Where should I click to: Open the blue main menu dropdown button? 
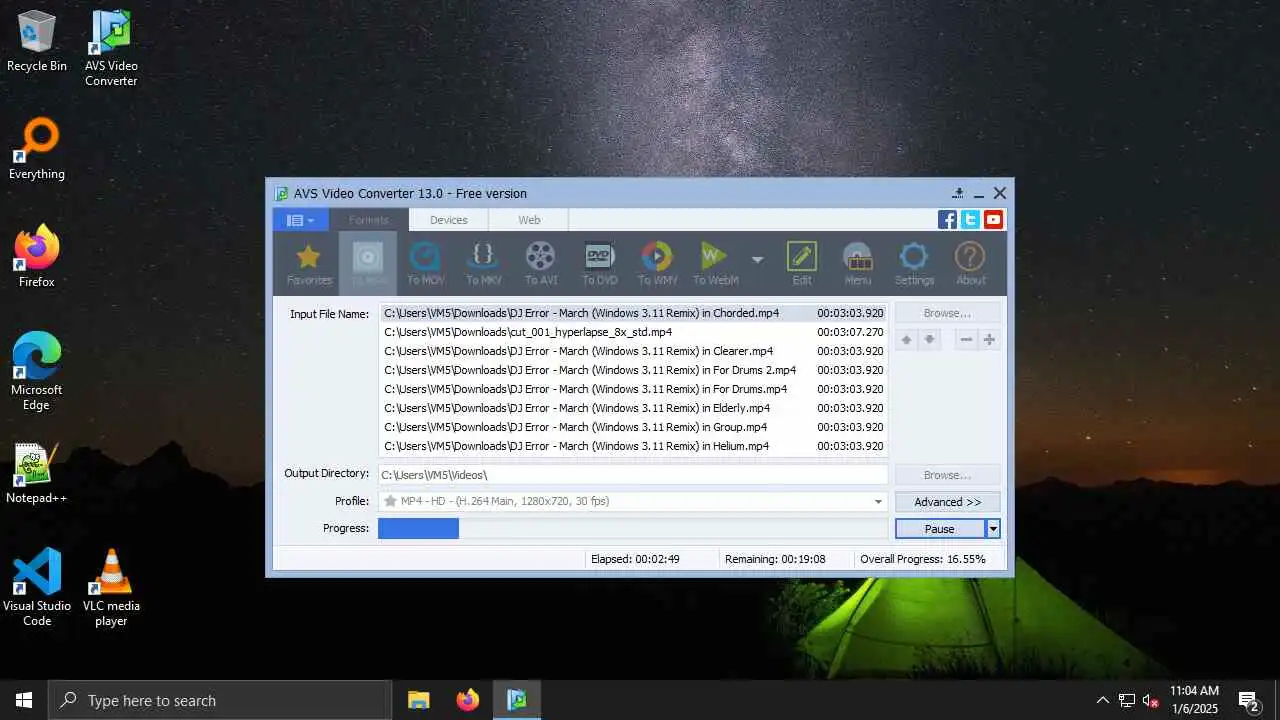pyautogui.click(x=300, y=220)
